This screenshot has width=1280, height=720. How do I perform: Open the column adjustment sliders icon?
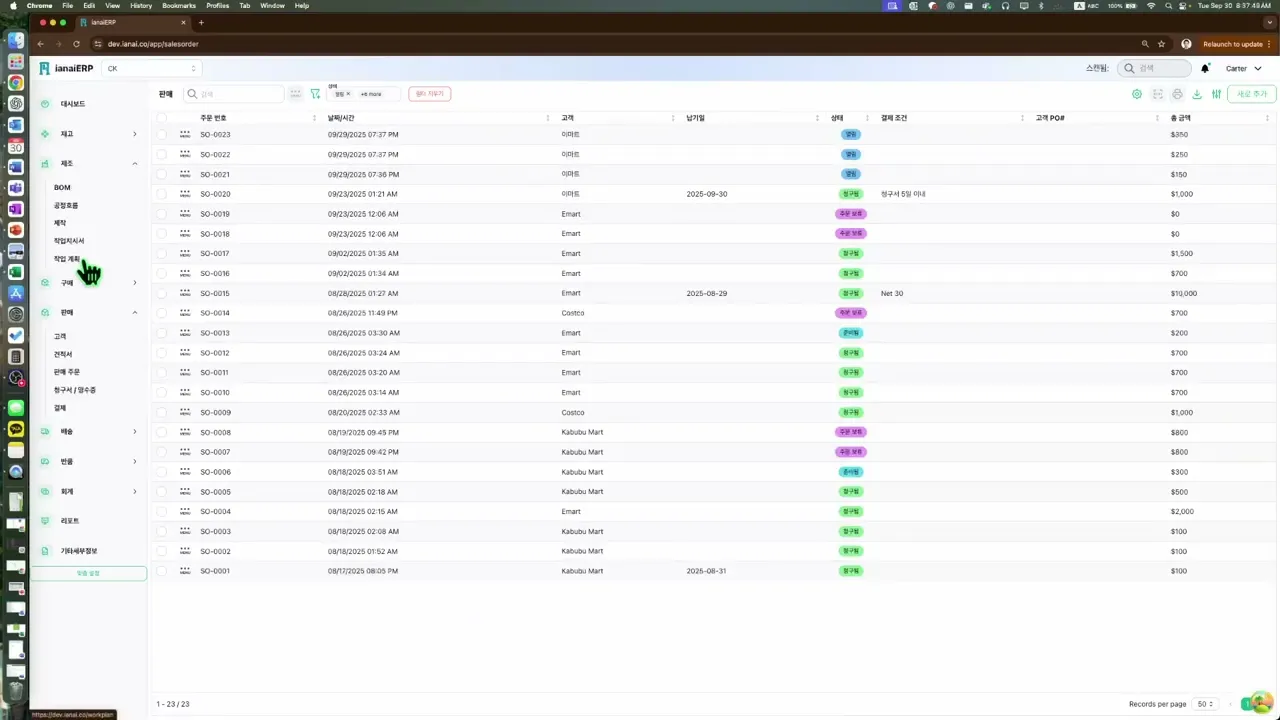point(1216,94)
